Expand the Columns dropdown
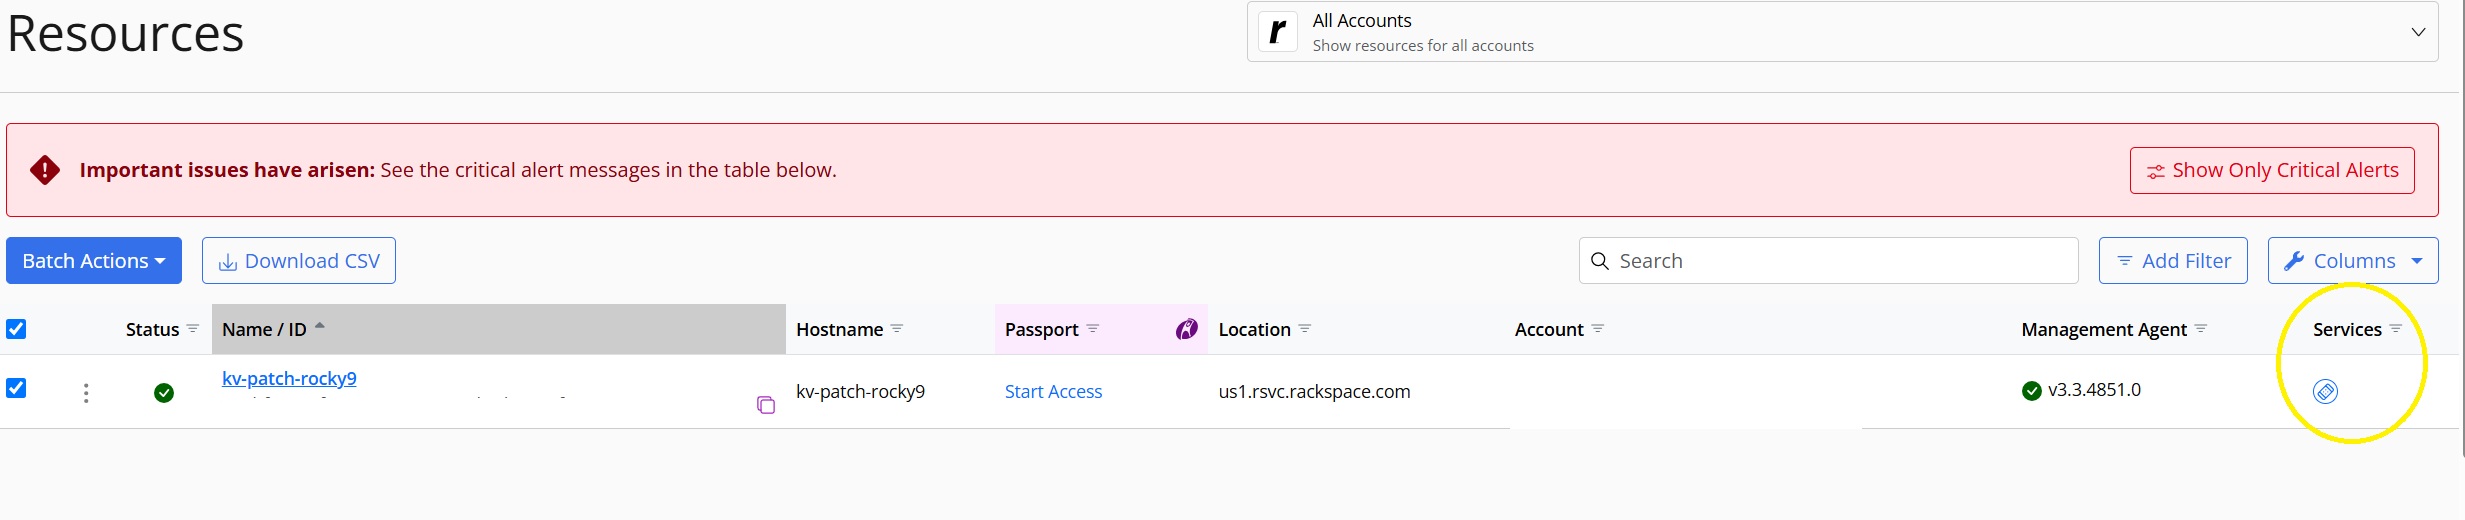Viewport: 2465px width, 520px height. click(x=2353, y=261)
